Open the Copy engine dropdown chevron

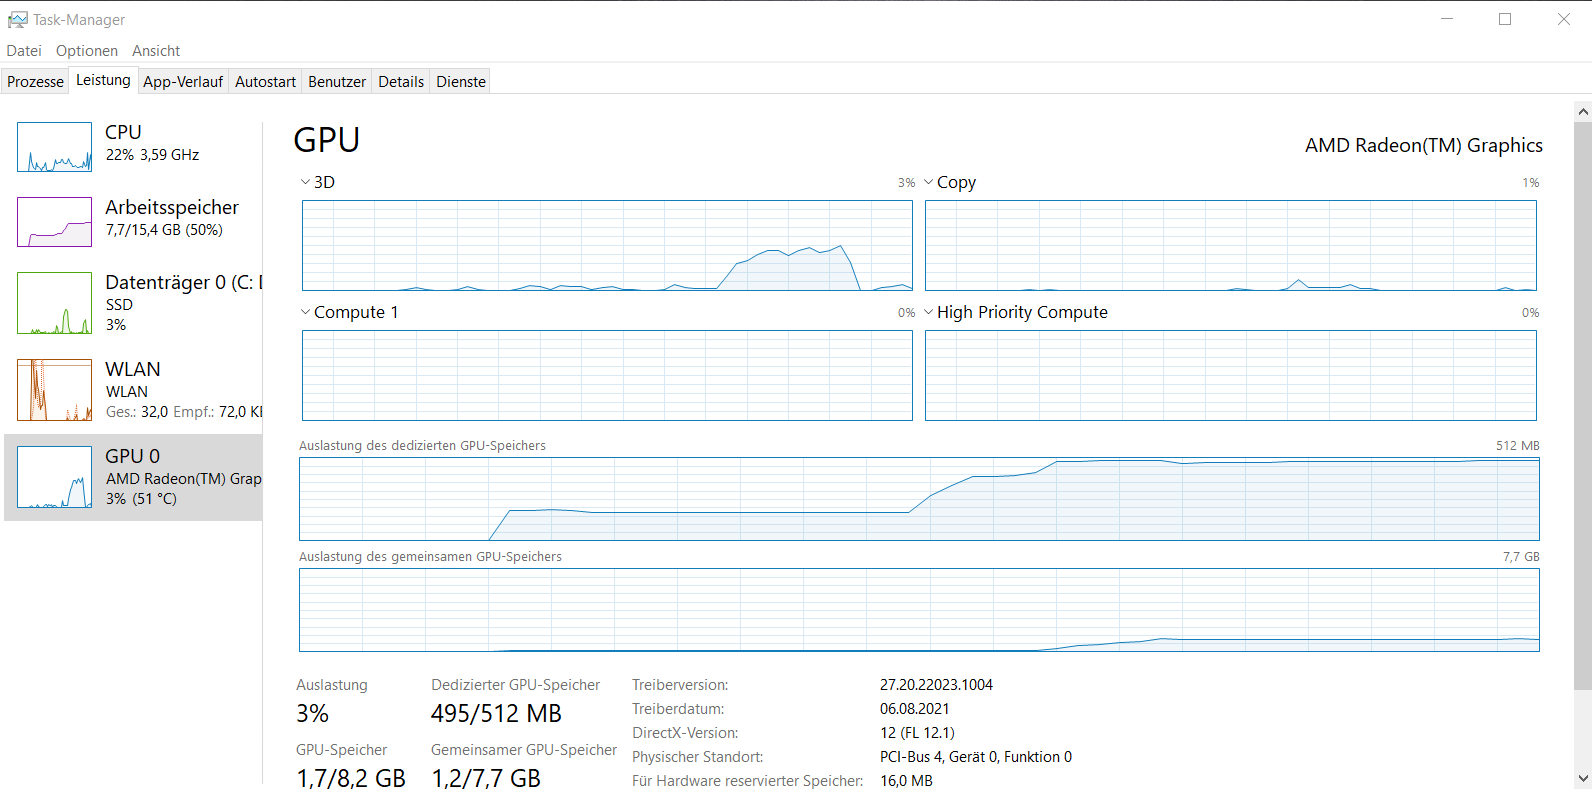click(x=929, y=182)
